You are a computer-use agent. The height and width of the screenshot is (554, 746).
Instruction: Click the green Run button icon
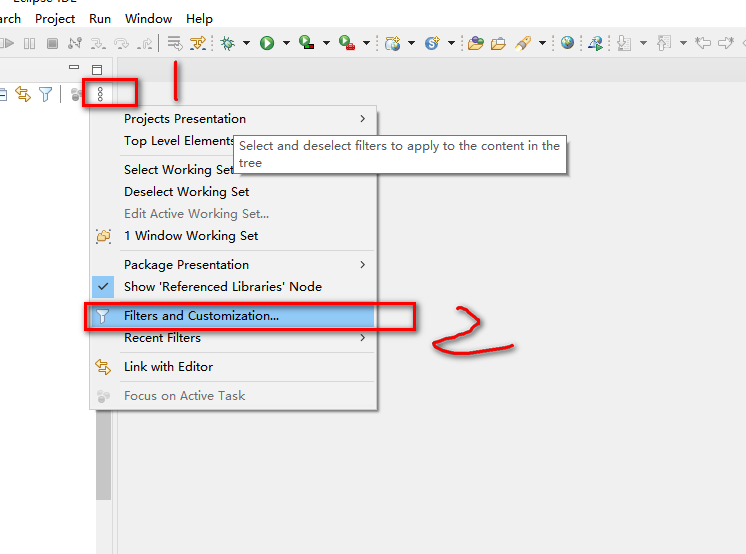(267, 43)
